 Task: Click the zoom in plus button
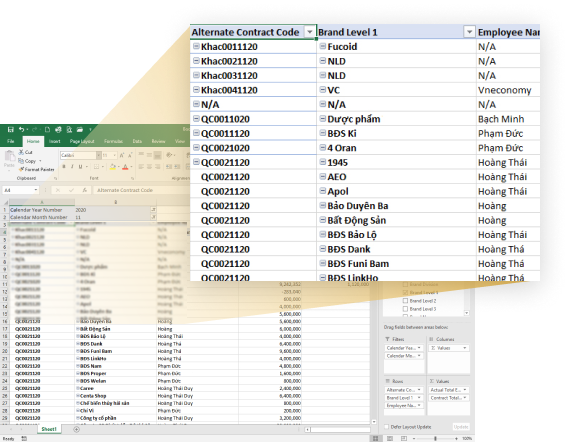[456, 439]
